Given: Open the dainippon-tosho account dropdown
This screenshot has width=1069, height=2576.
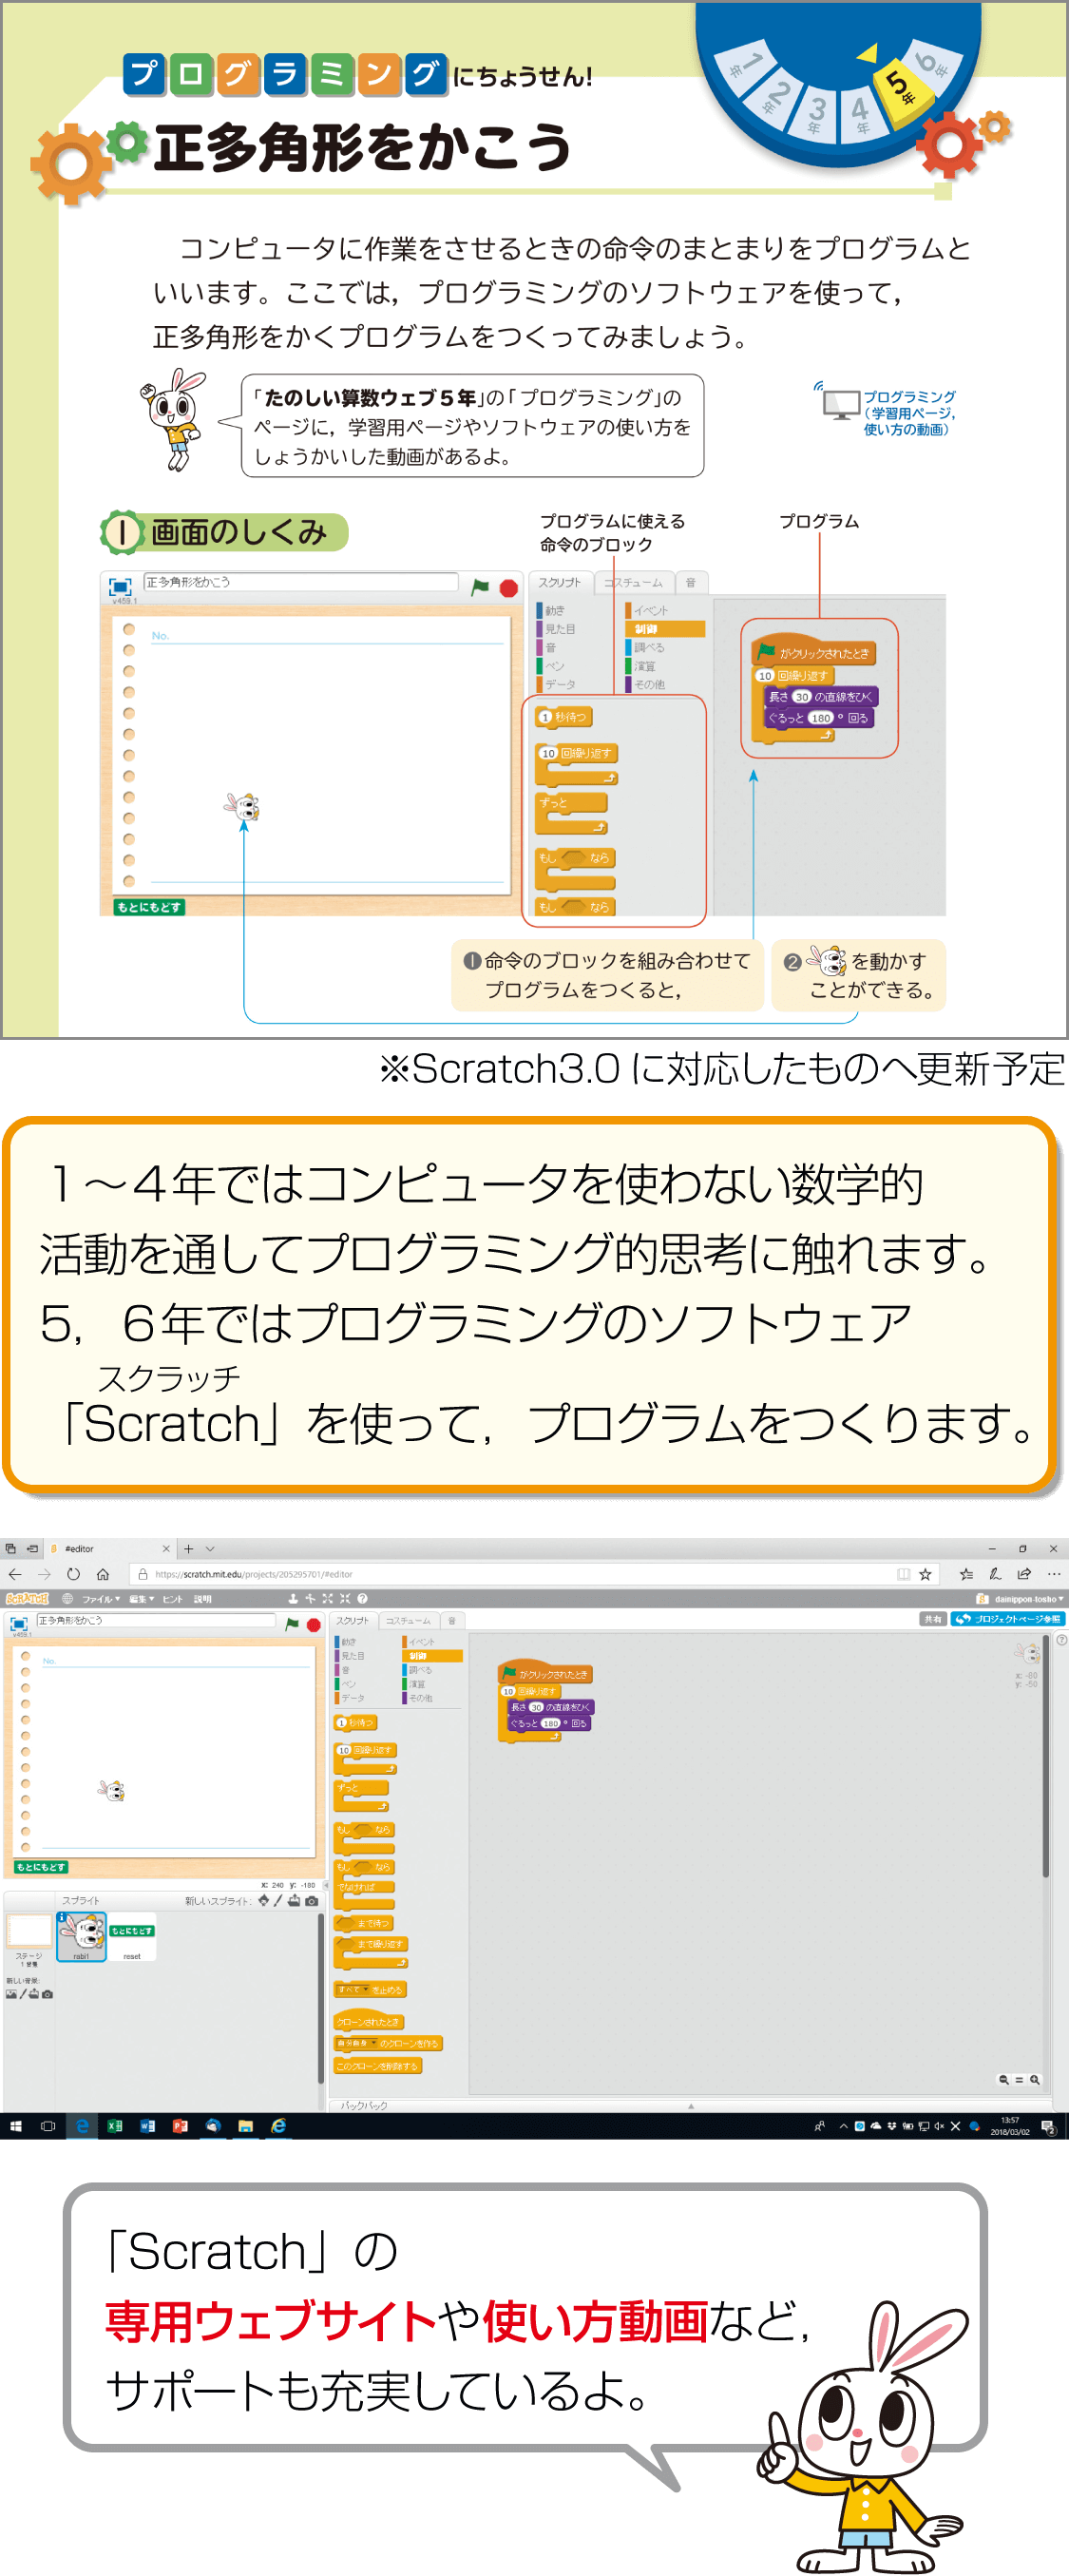Looking at the screenshot, I should 1028,1599.
